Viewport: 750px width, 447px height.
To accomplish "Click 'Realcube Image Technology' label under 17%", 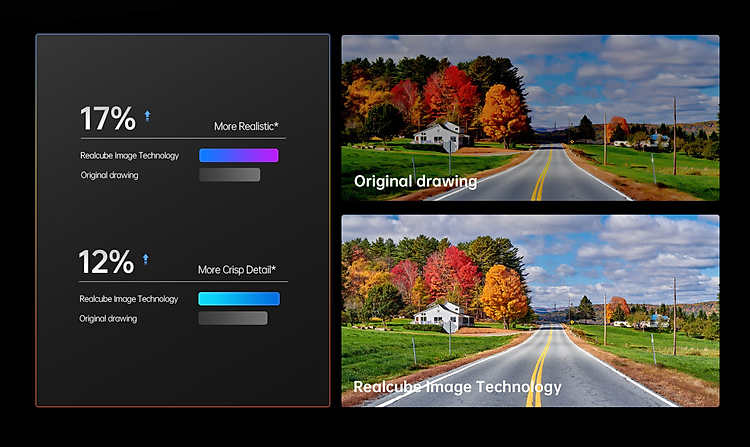I will [129, 155].
